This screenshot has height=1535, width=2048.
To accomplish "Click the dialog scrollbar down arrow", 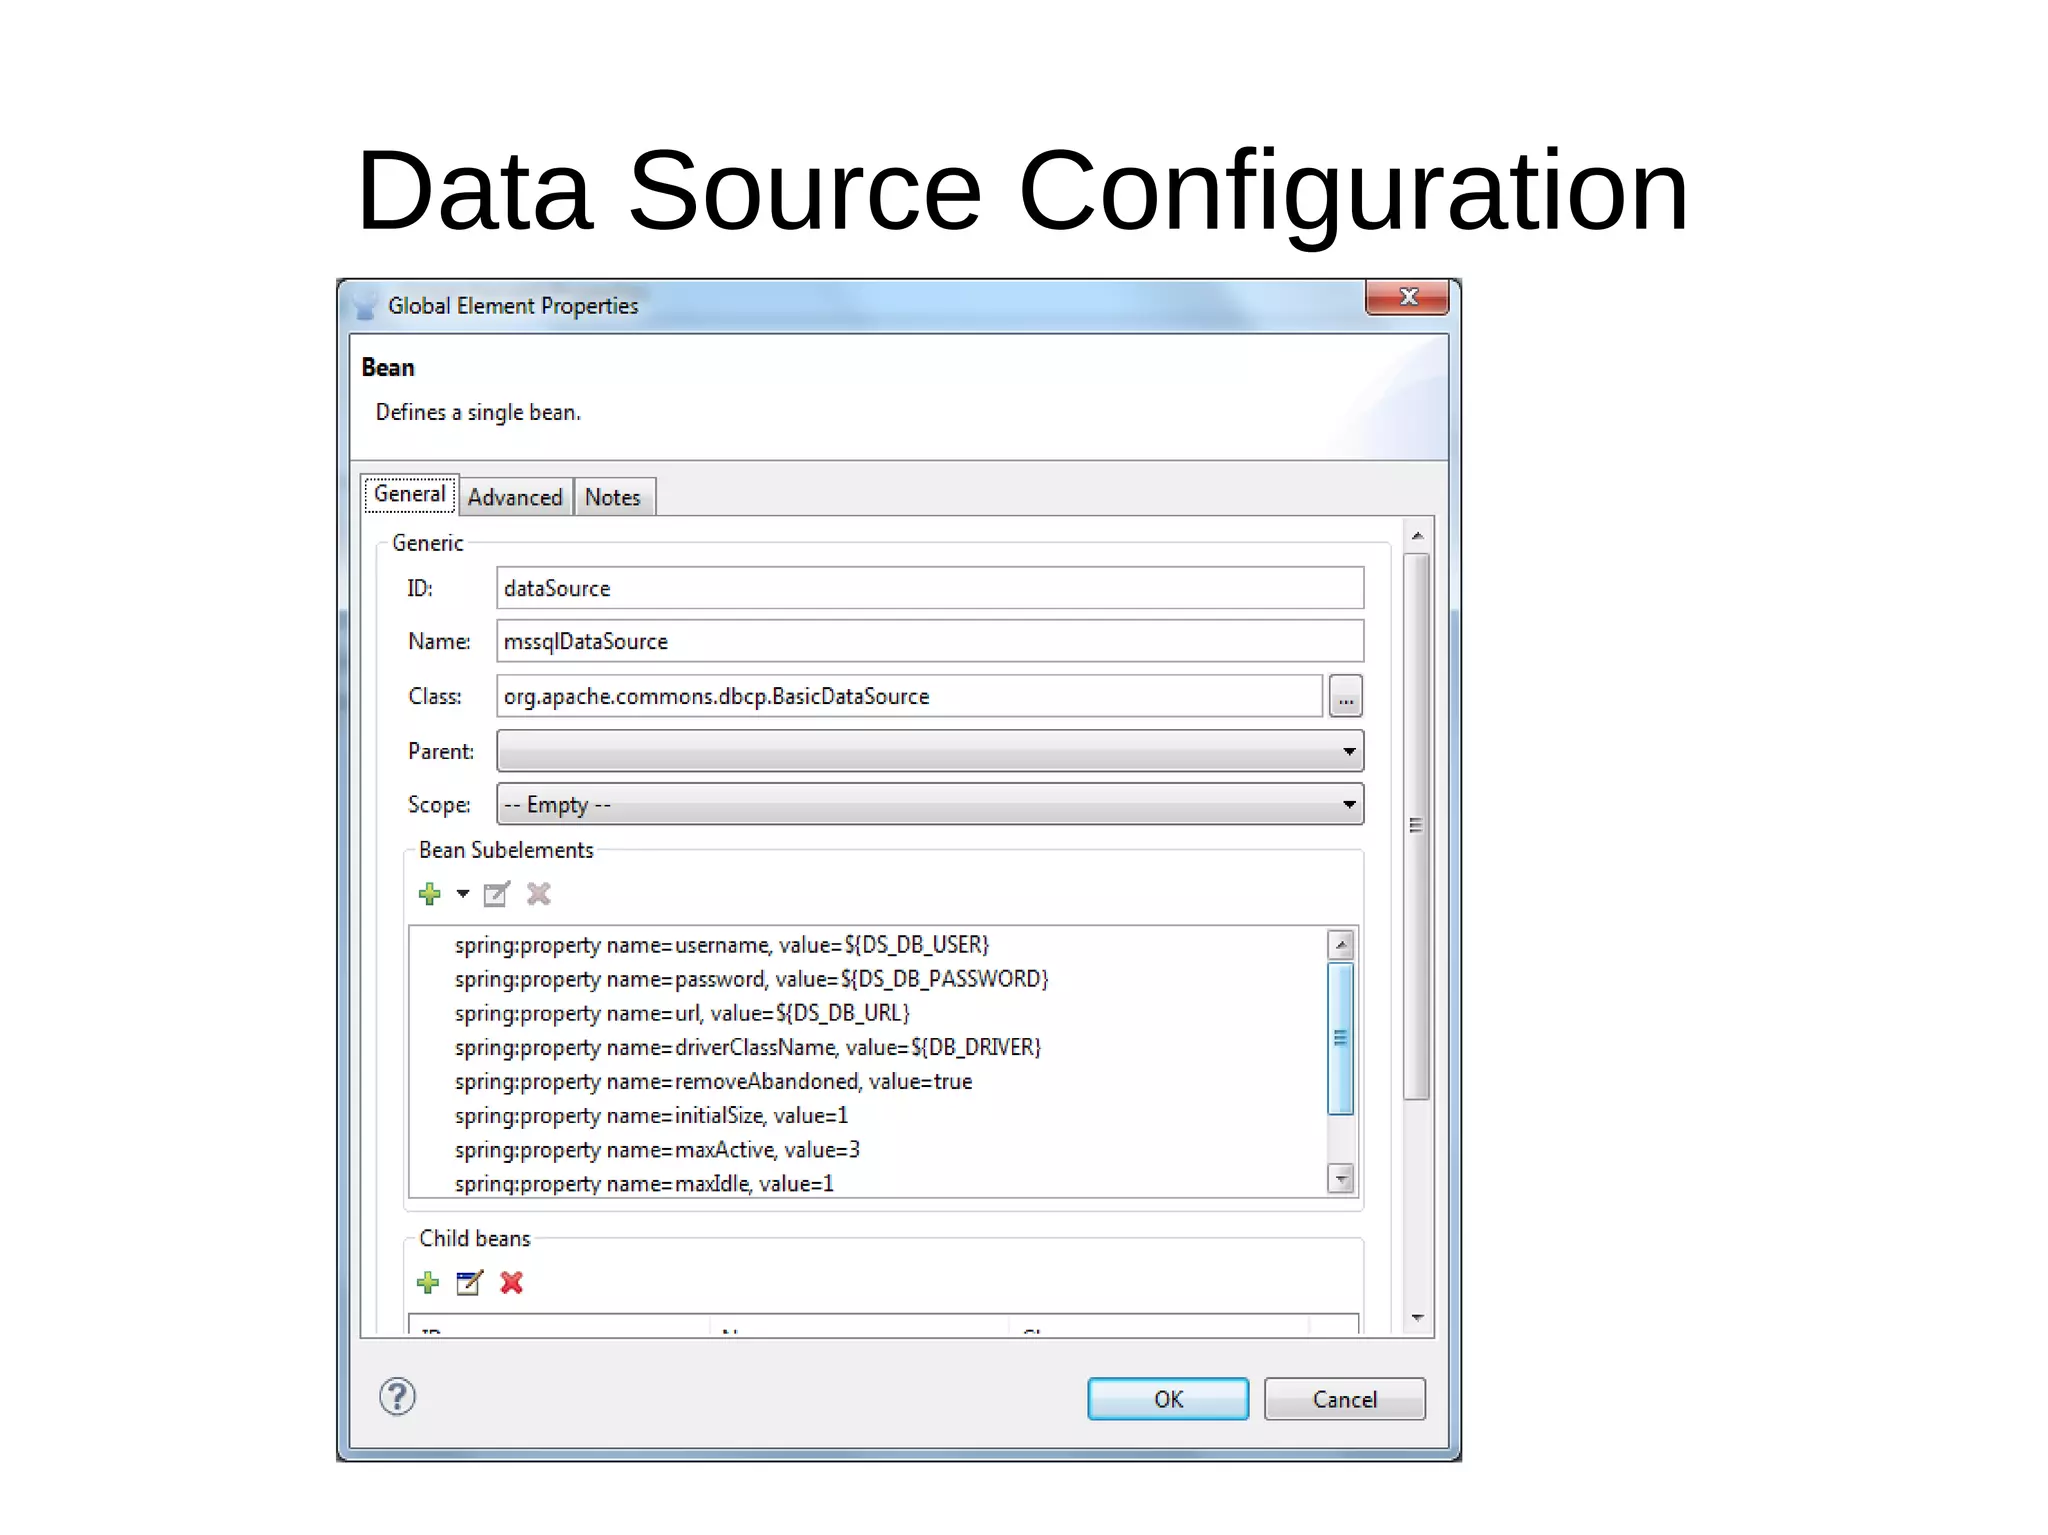I will (1417, 1318).
